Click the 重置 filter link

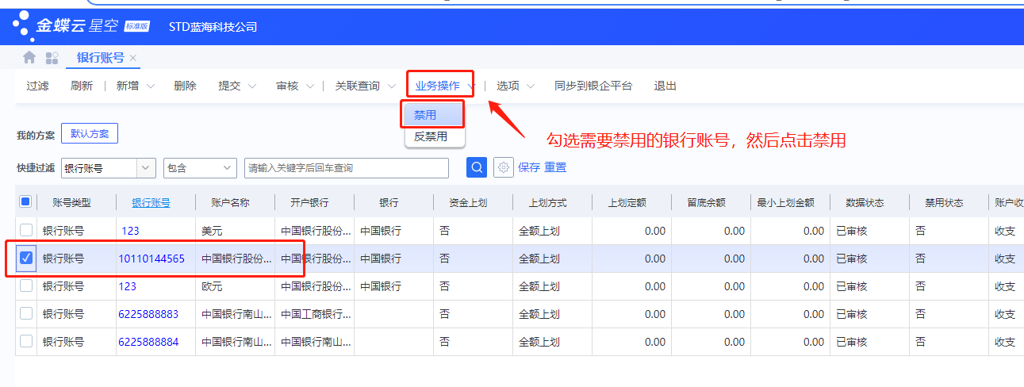[556, 168]
